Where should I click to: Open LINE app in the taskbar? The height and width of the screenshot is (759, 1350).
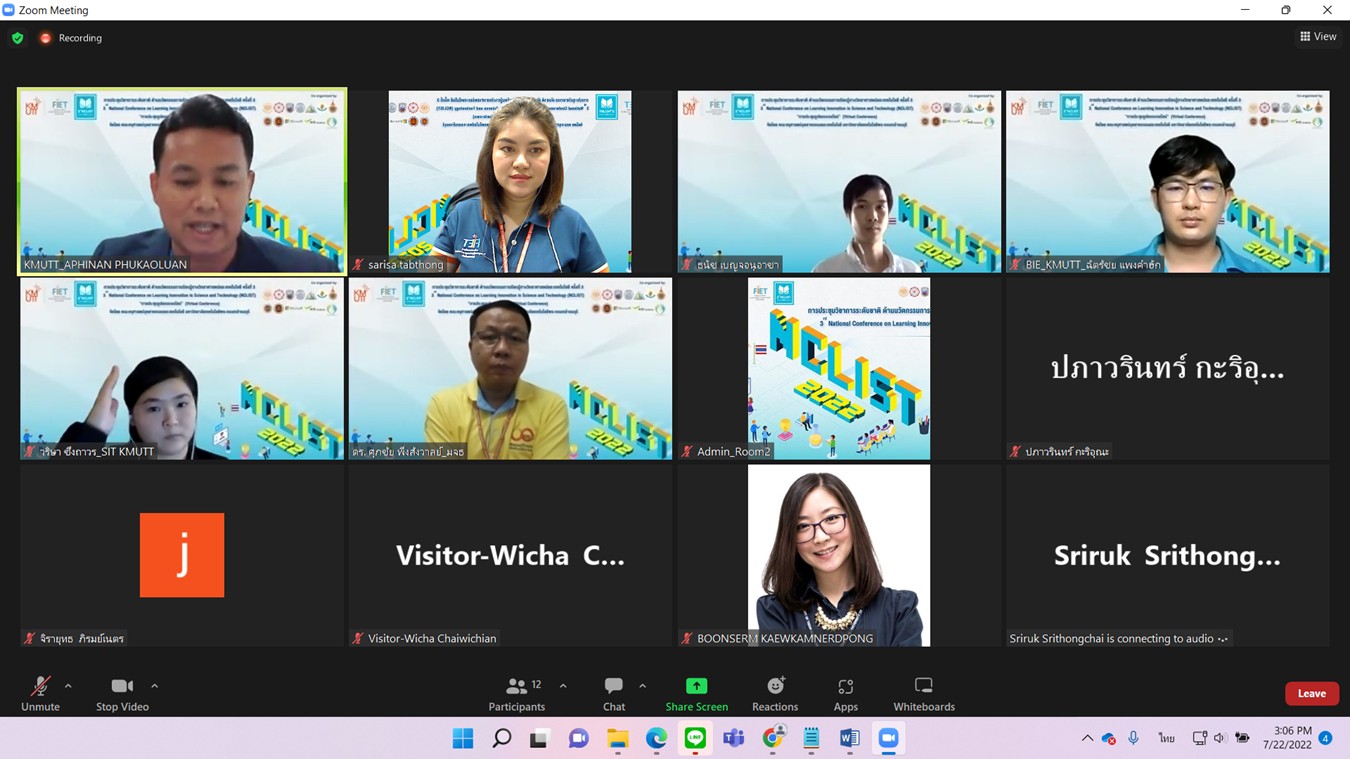tap(695, 738)
